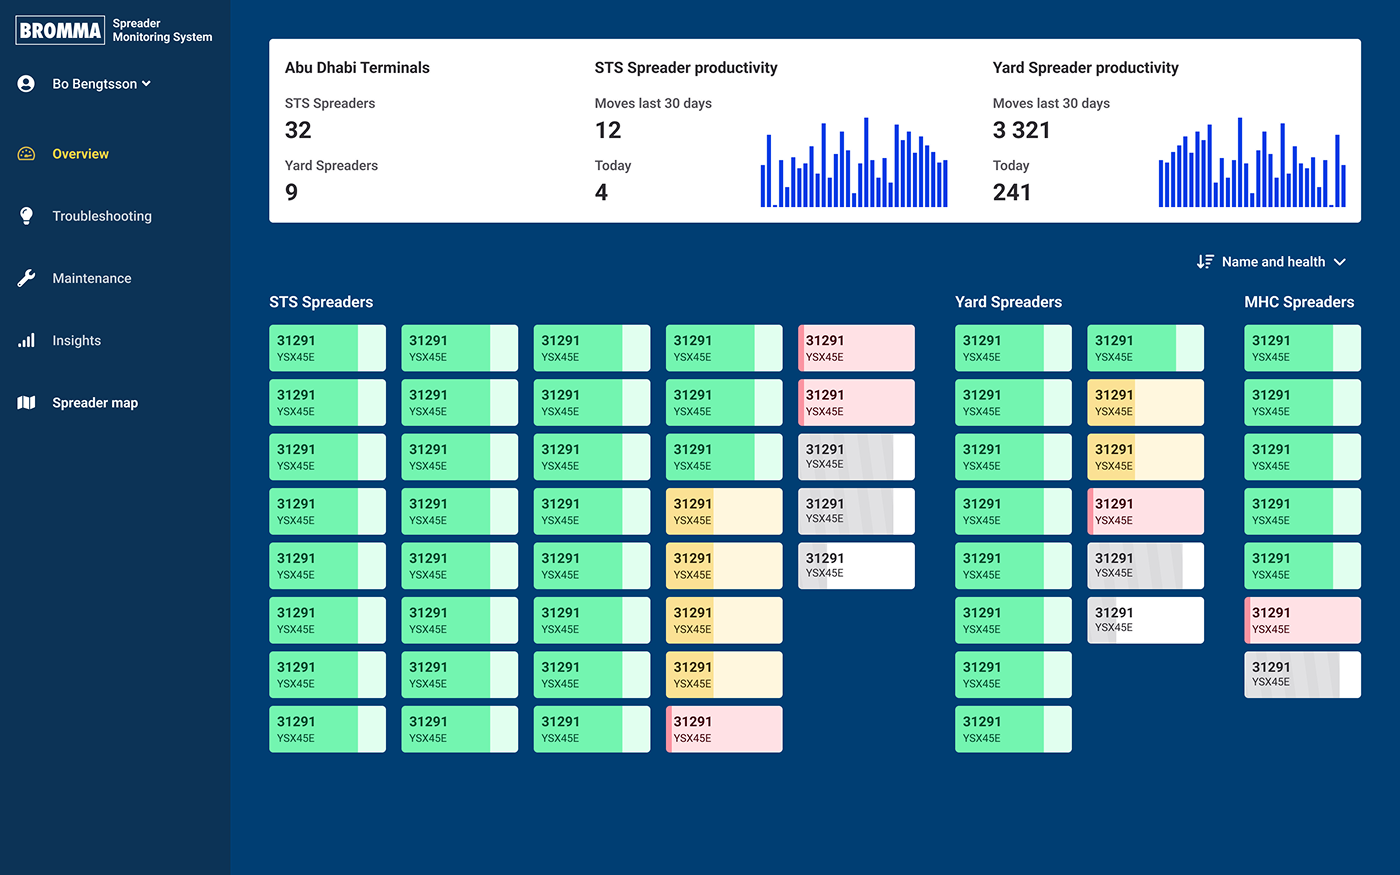This screenshot has width=1400, height=875.
Task: Click the Spreader map icon
Action: click(x=26, y=403)
